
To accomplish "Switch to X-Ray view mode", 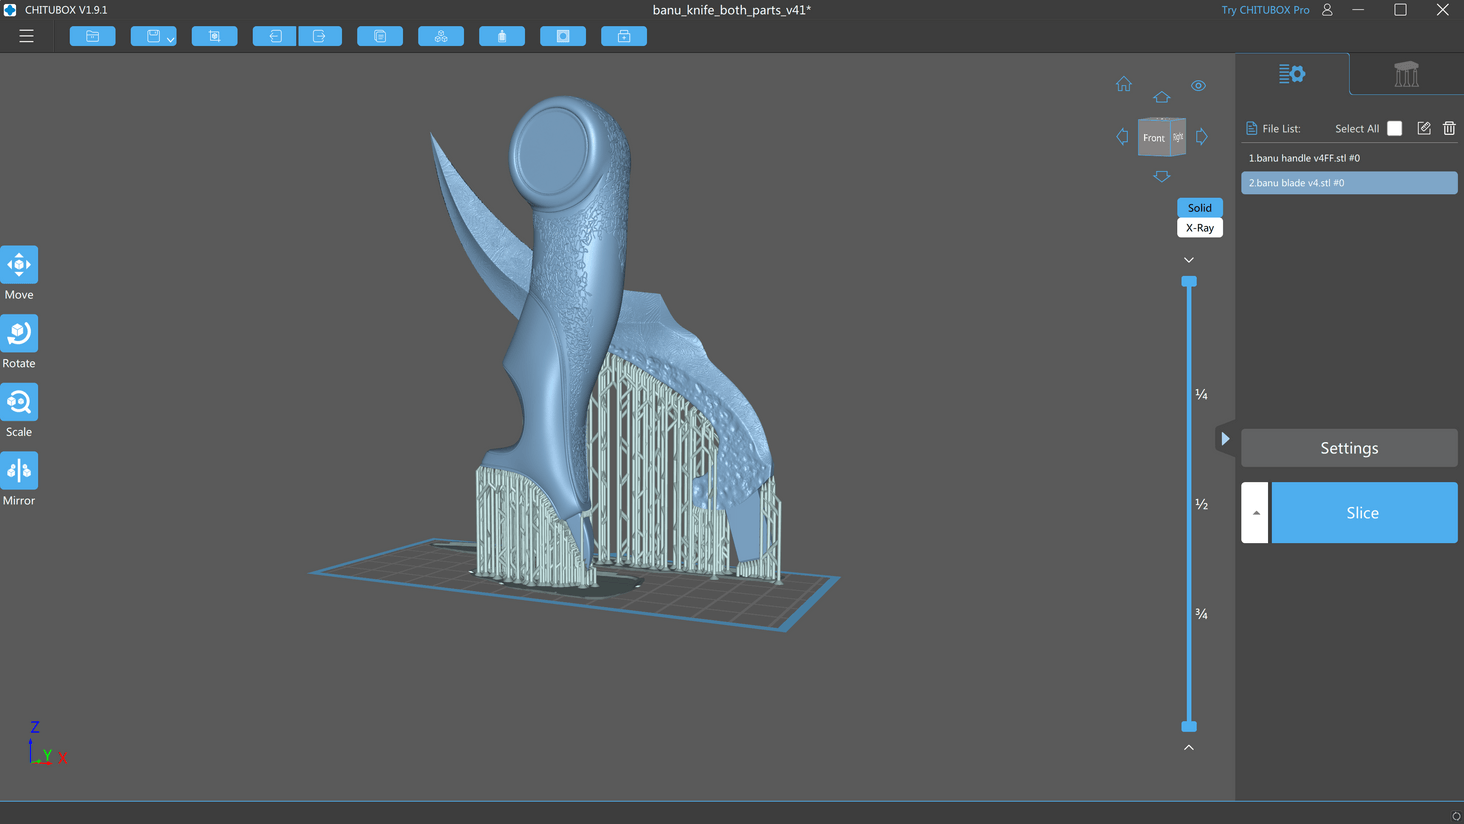I will (1199, 228).
